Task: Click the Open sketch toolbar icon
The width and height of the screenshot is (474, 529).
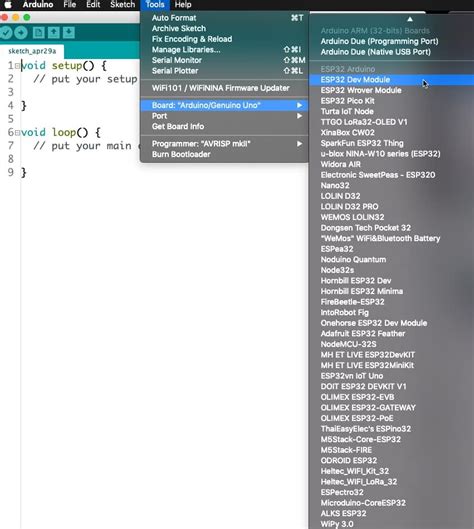Action: [x=53, y=33]
